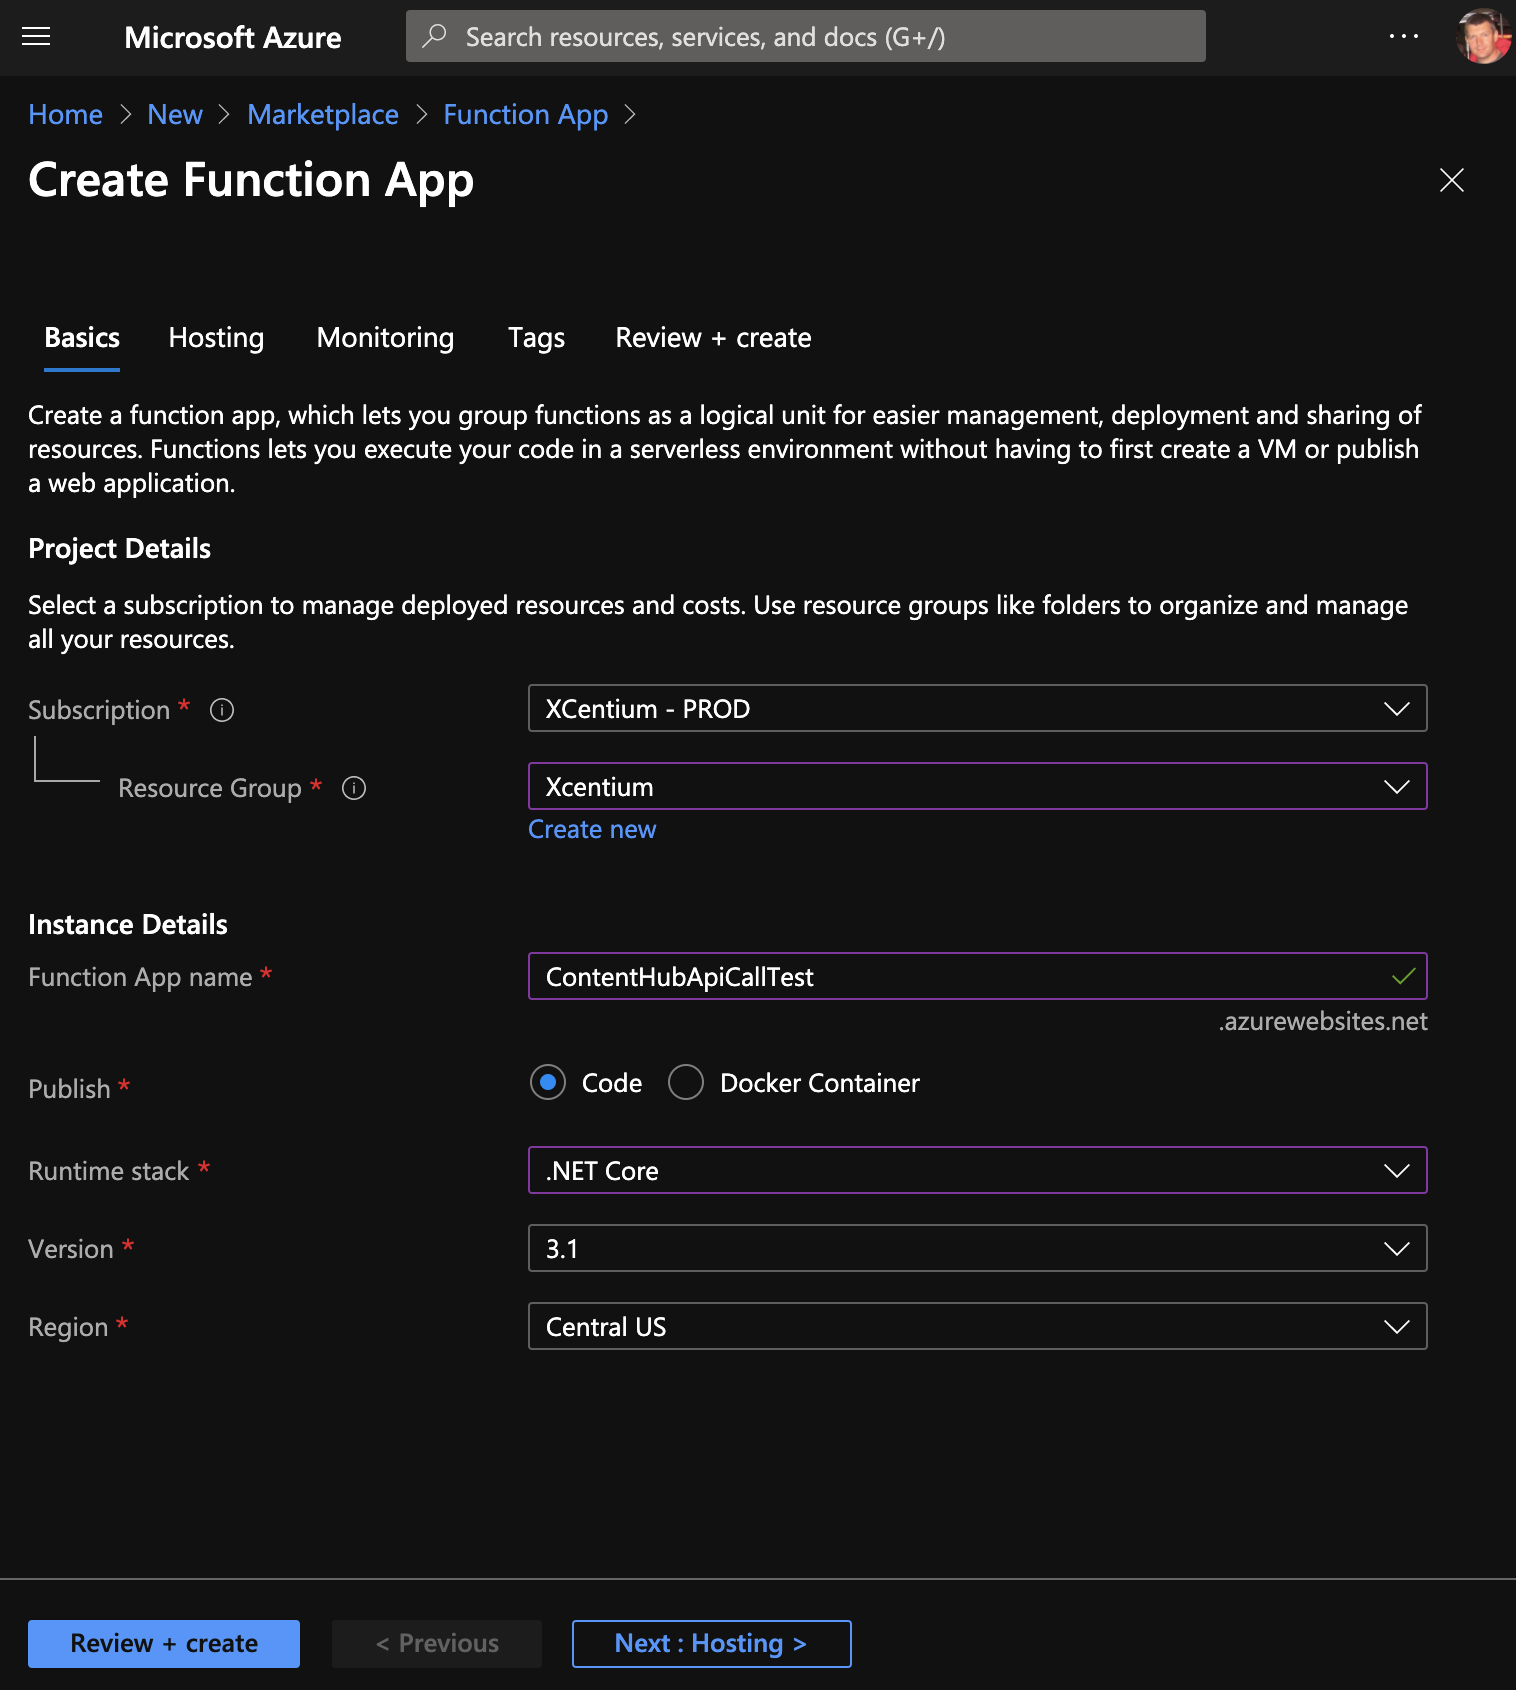The height and width of the screenshot is (1690, 1516).
Task: Click the Next : Hosting button
Action: (x=711, y=1643)
